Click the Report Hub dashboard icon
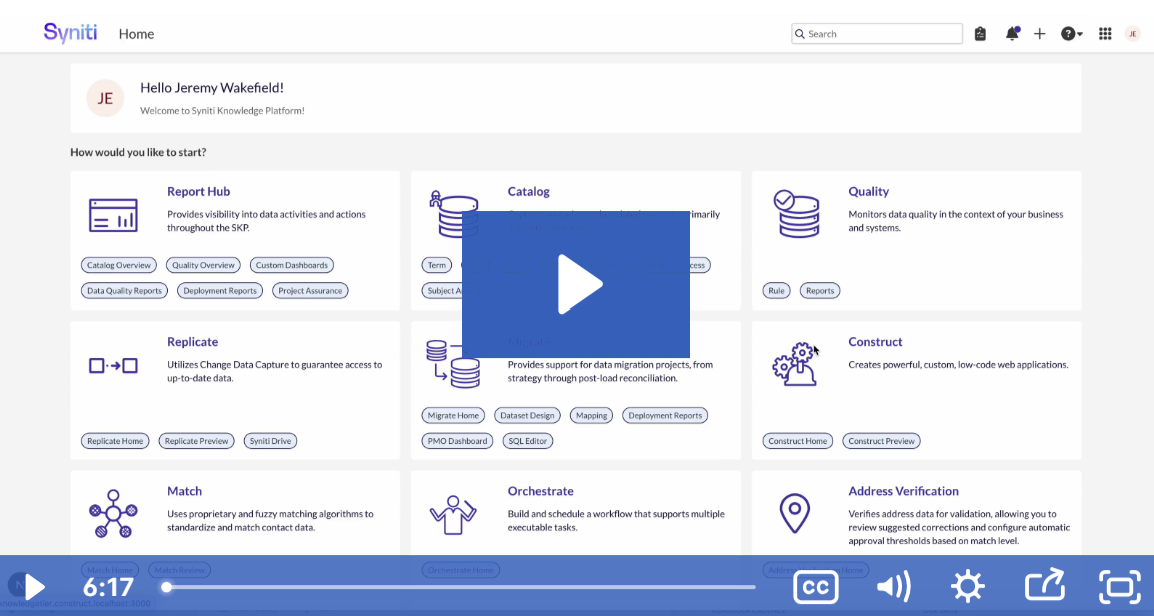The height and width of the screenshot is (616, 1154). point(113,215)
